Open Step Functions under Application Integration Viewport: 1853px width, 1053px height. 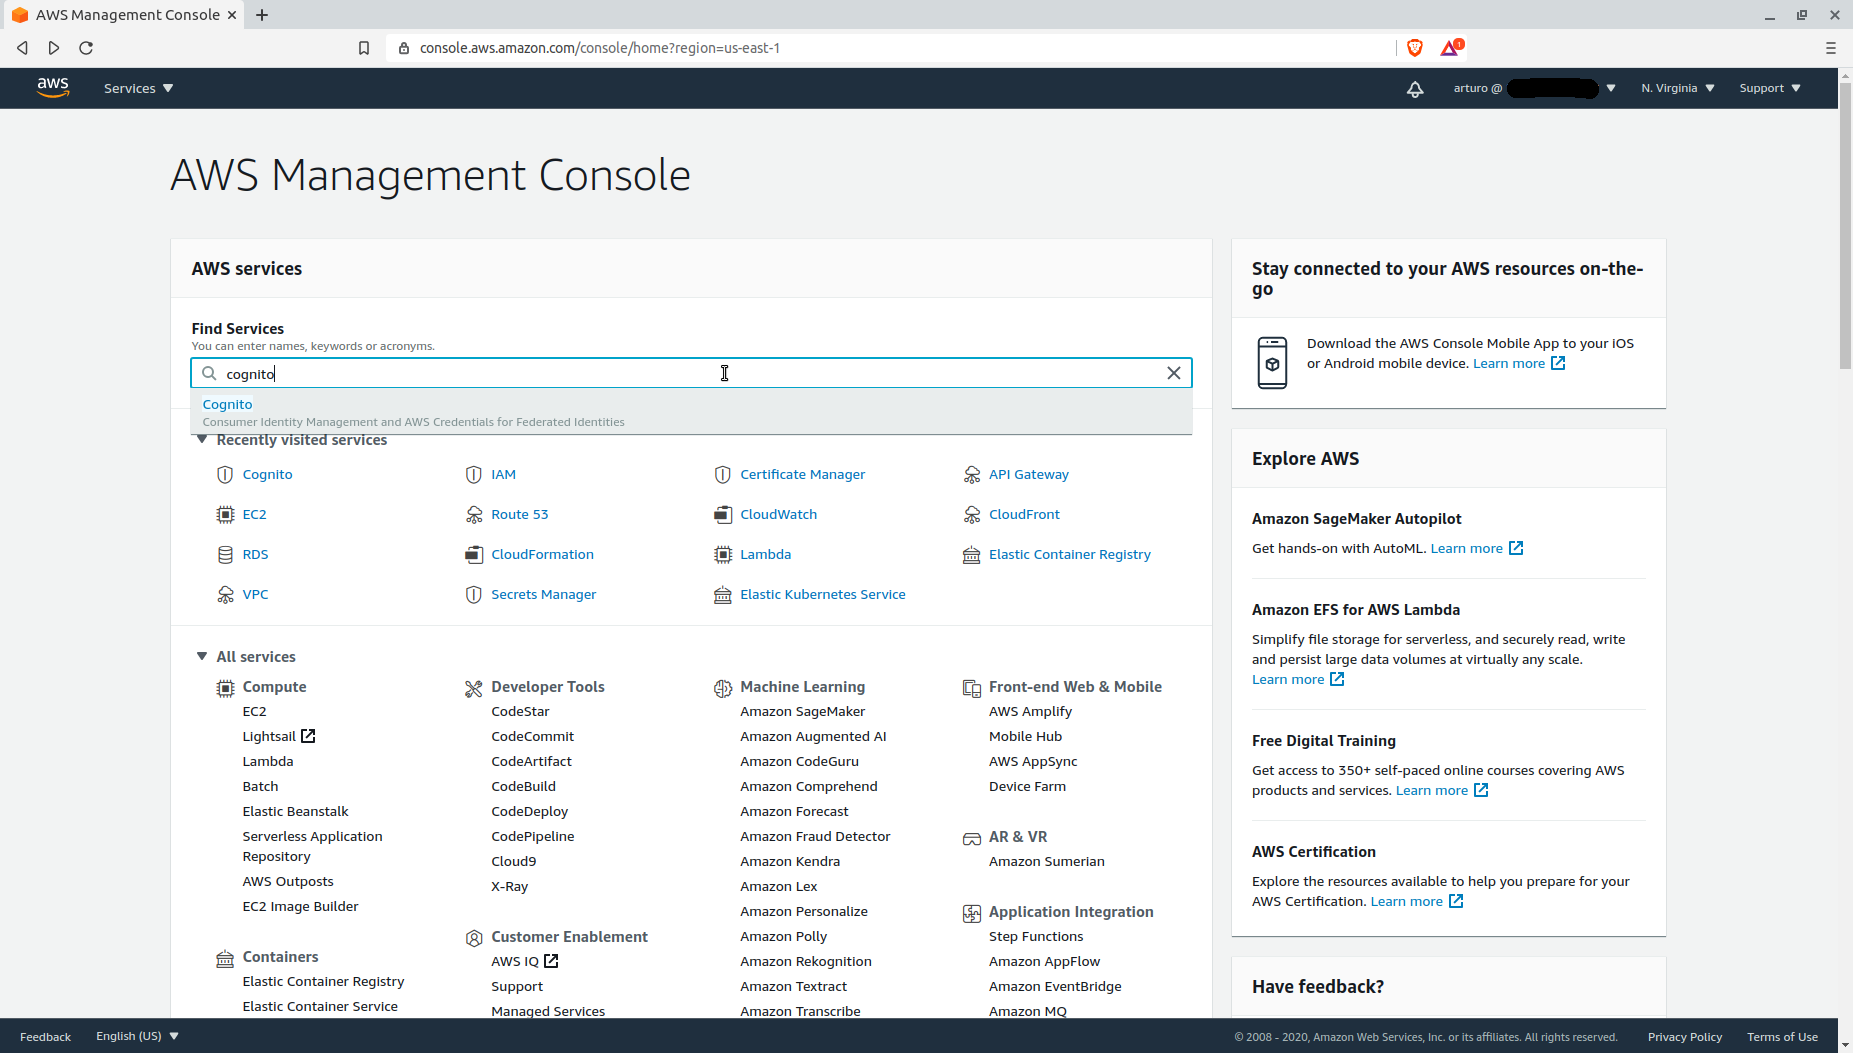point(1036,936)
